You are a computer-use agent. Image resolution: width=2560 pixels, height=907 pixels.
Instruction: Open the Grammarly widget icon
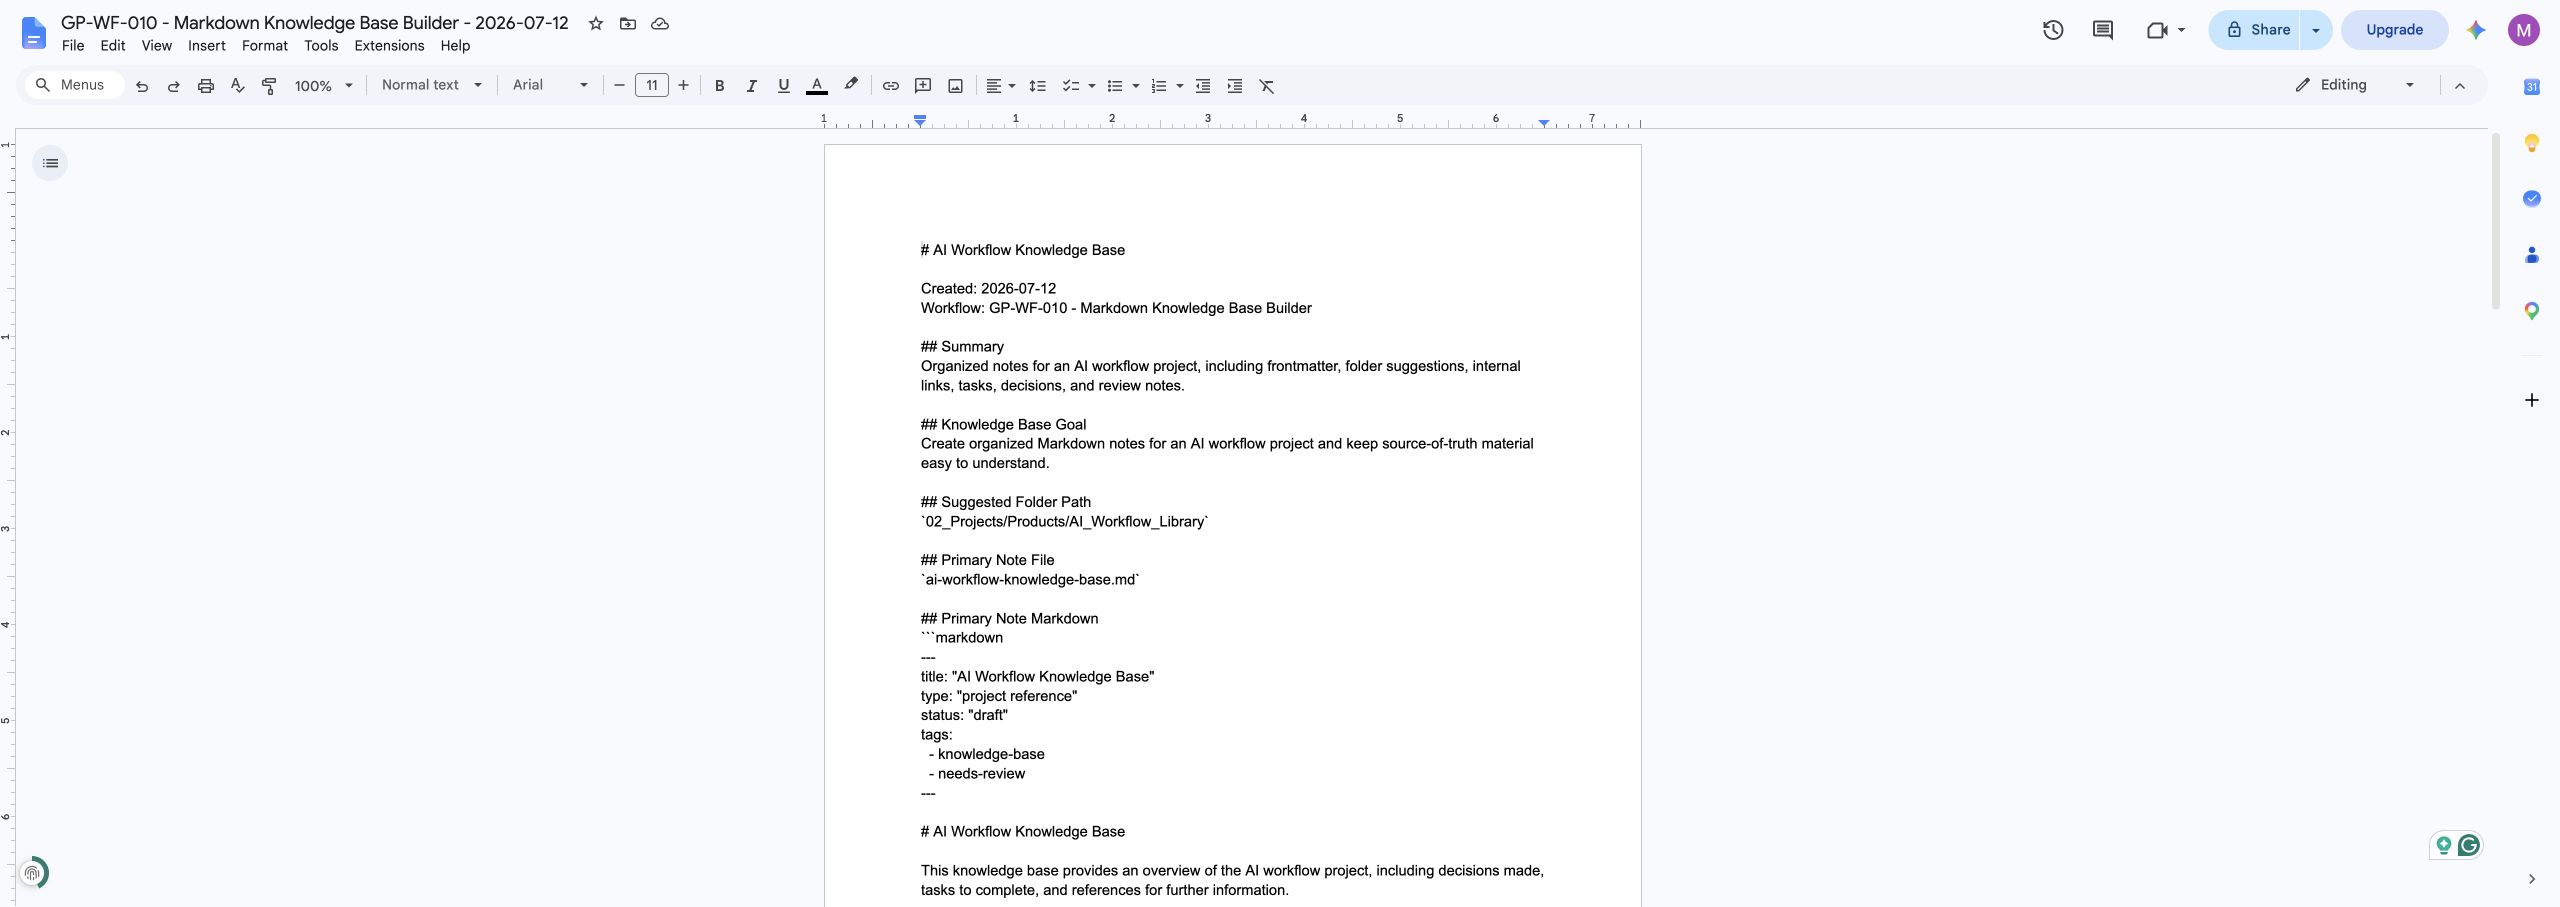[x=2468, y=846]
